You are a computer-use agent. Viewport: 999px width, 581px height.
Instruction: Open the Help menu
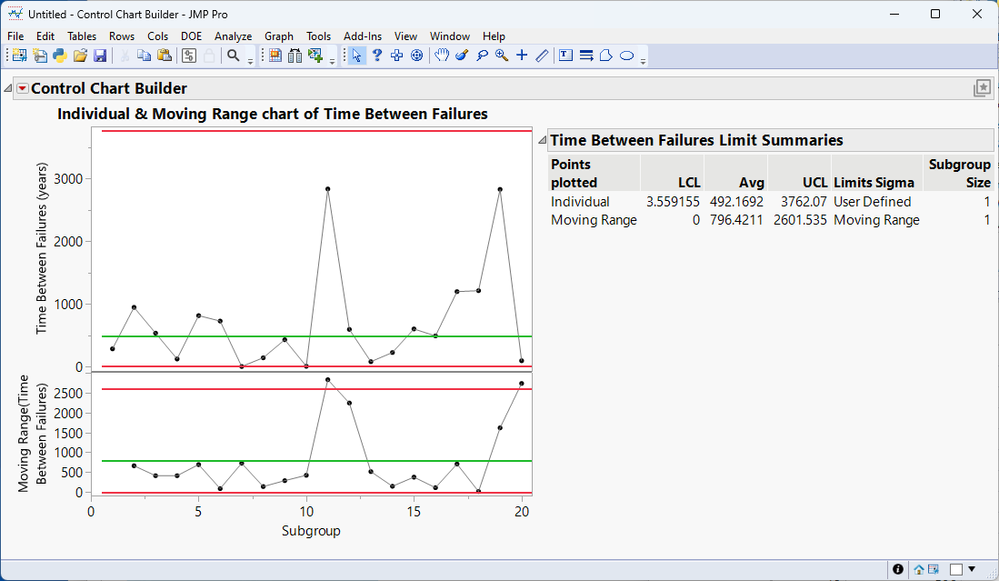494,36
